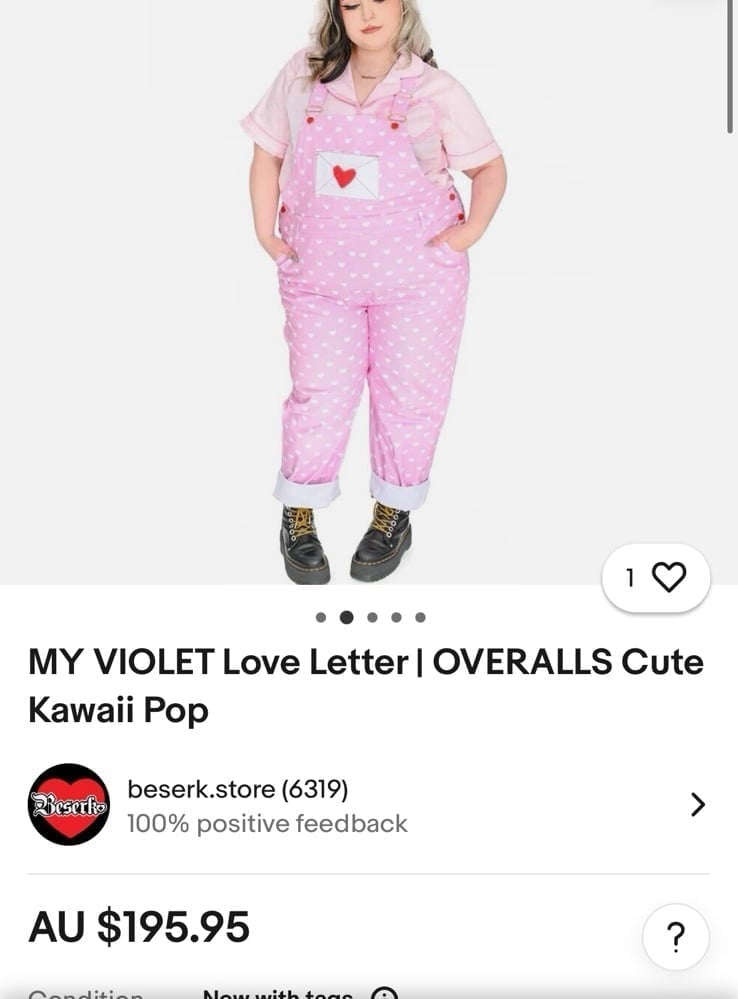Tap the Condition label
738x999 pixels.
[86, 995]
